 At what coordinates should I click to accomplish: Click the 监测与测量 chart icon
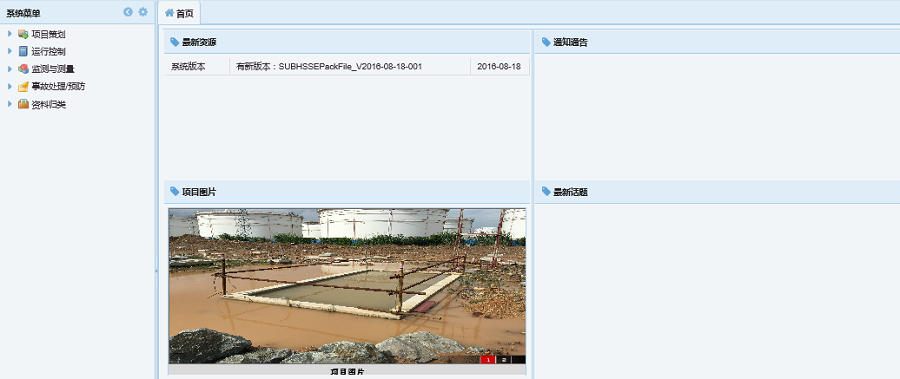point(23,69)
